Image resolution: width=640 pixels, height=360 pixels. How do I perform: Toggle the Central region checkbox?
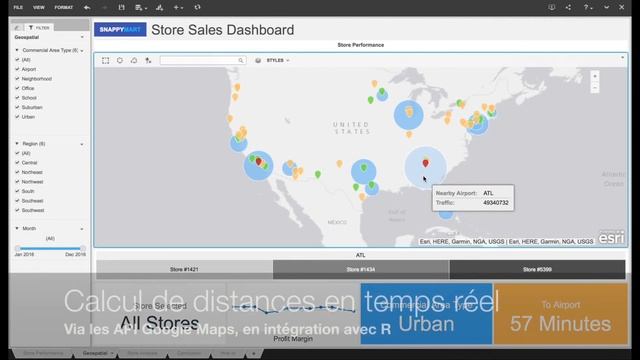[x=17, y=162]
